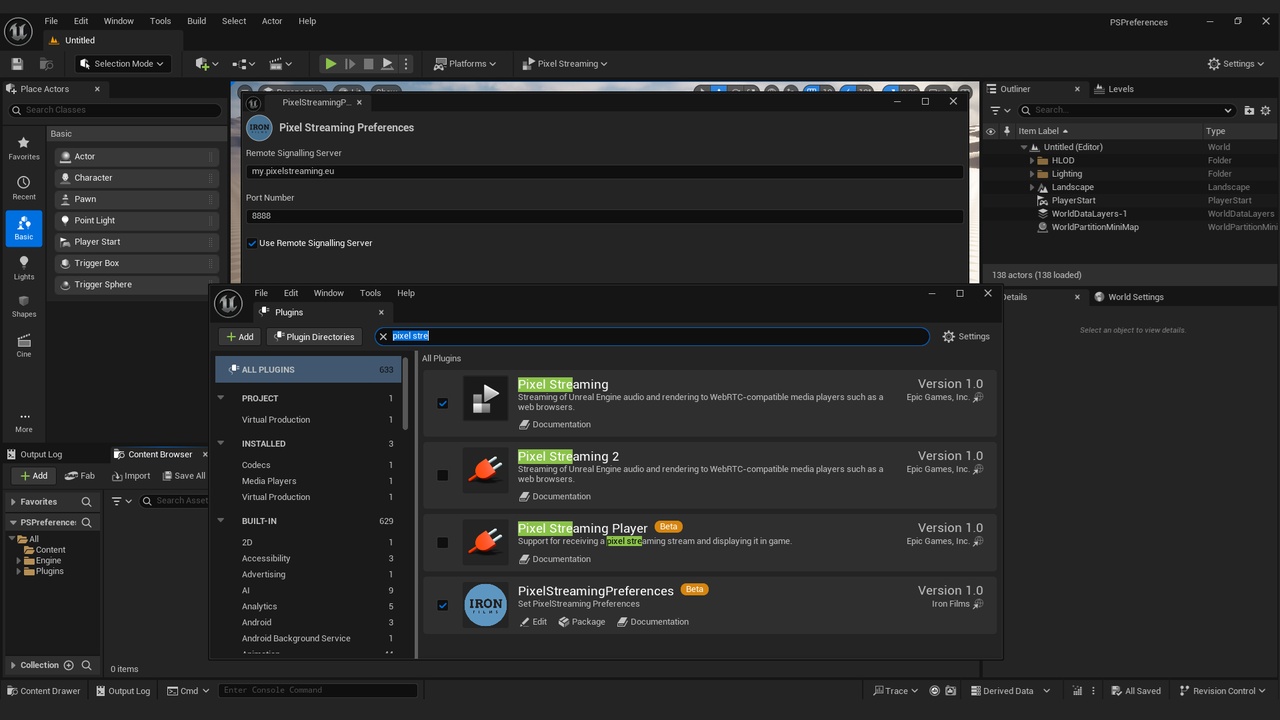This screenshot has height=720, width=1280.
Task: Open the Revision Control dropdown
Action: pos(1222,691)
